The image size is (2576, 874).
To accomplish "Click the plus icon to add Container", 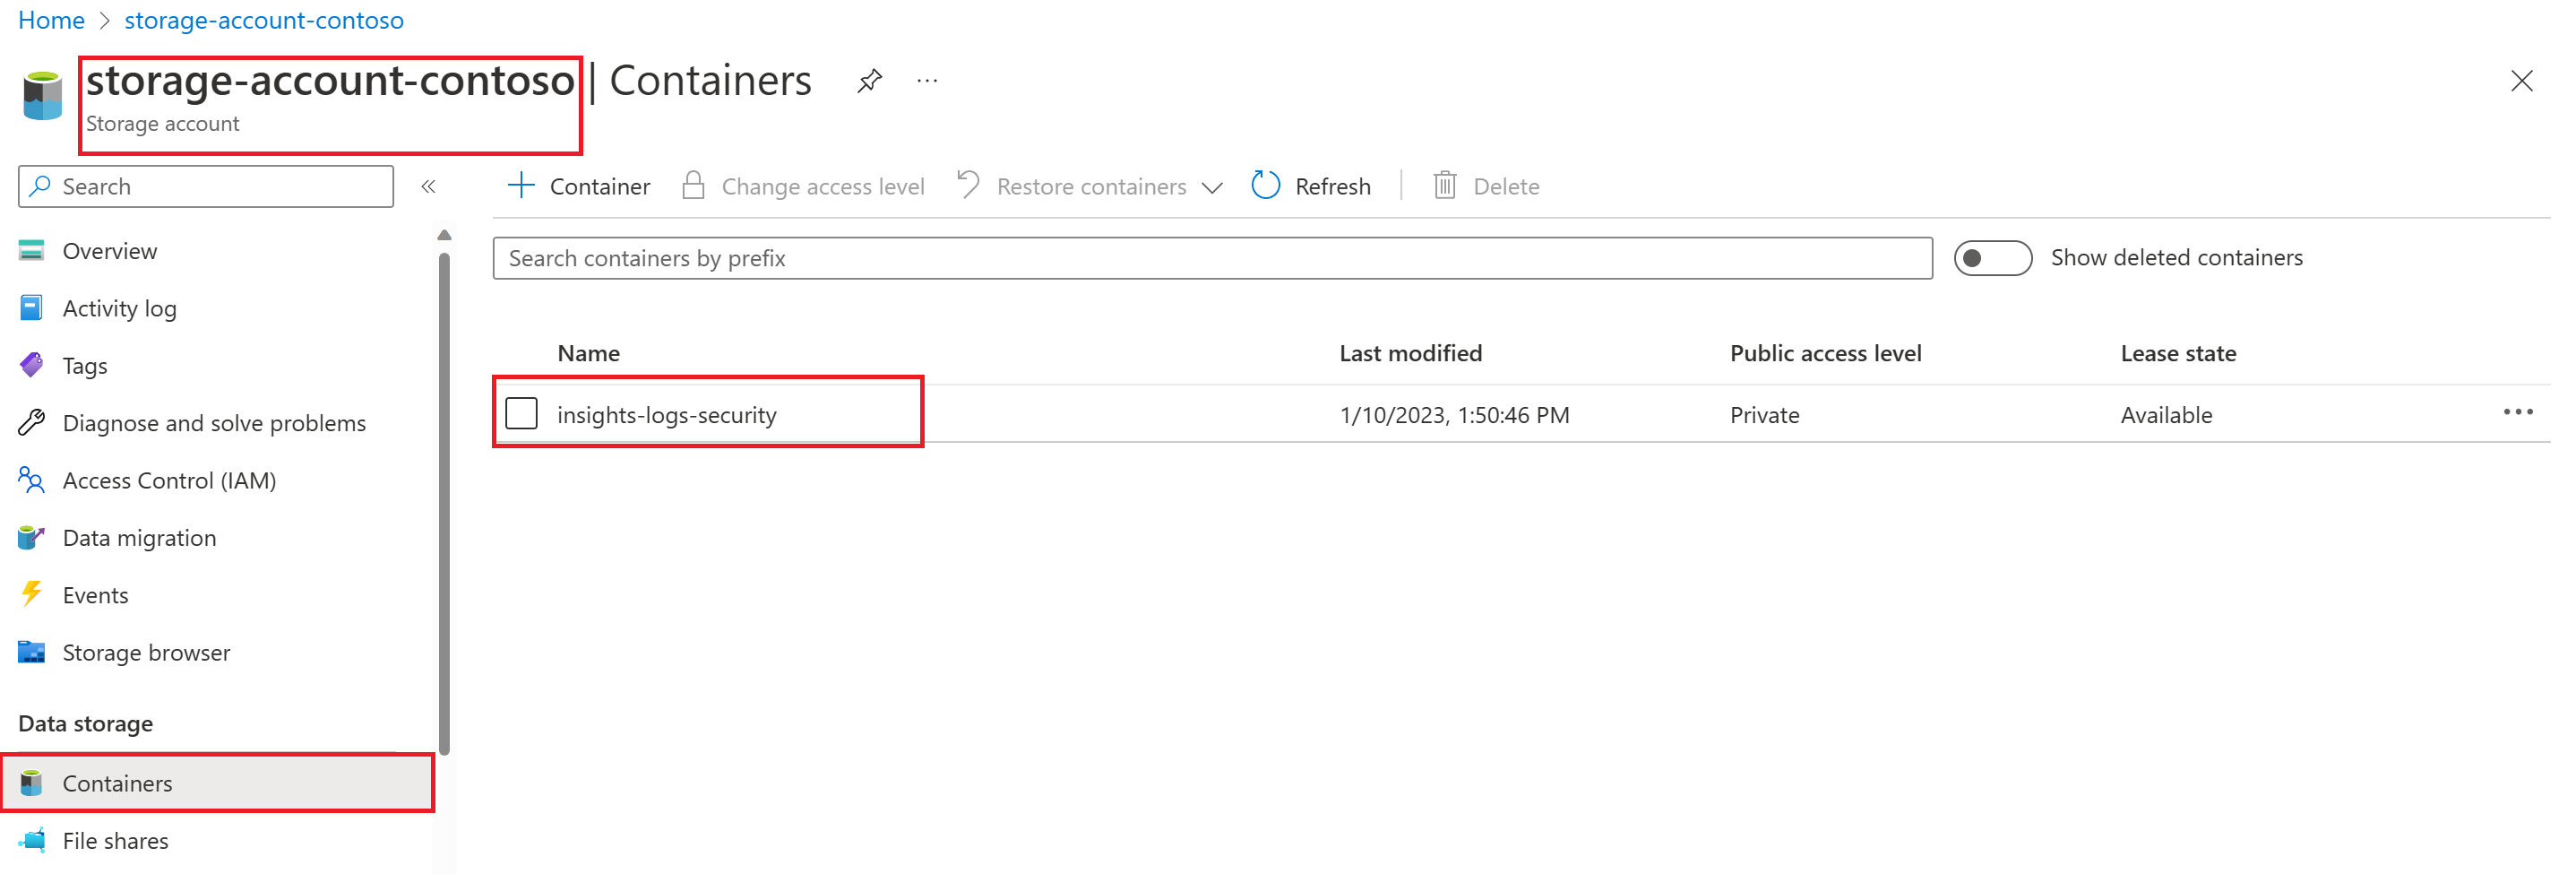I will (x=521, y=186).
